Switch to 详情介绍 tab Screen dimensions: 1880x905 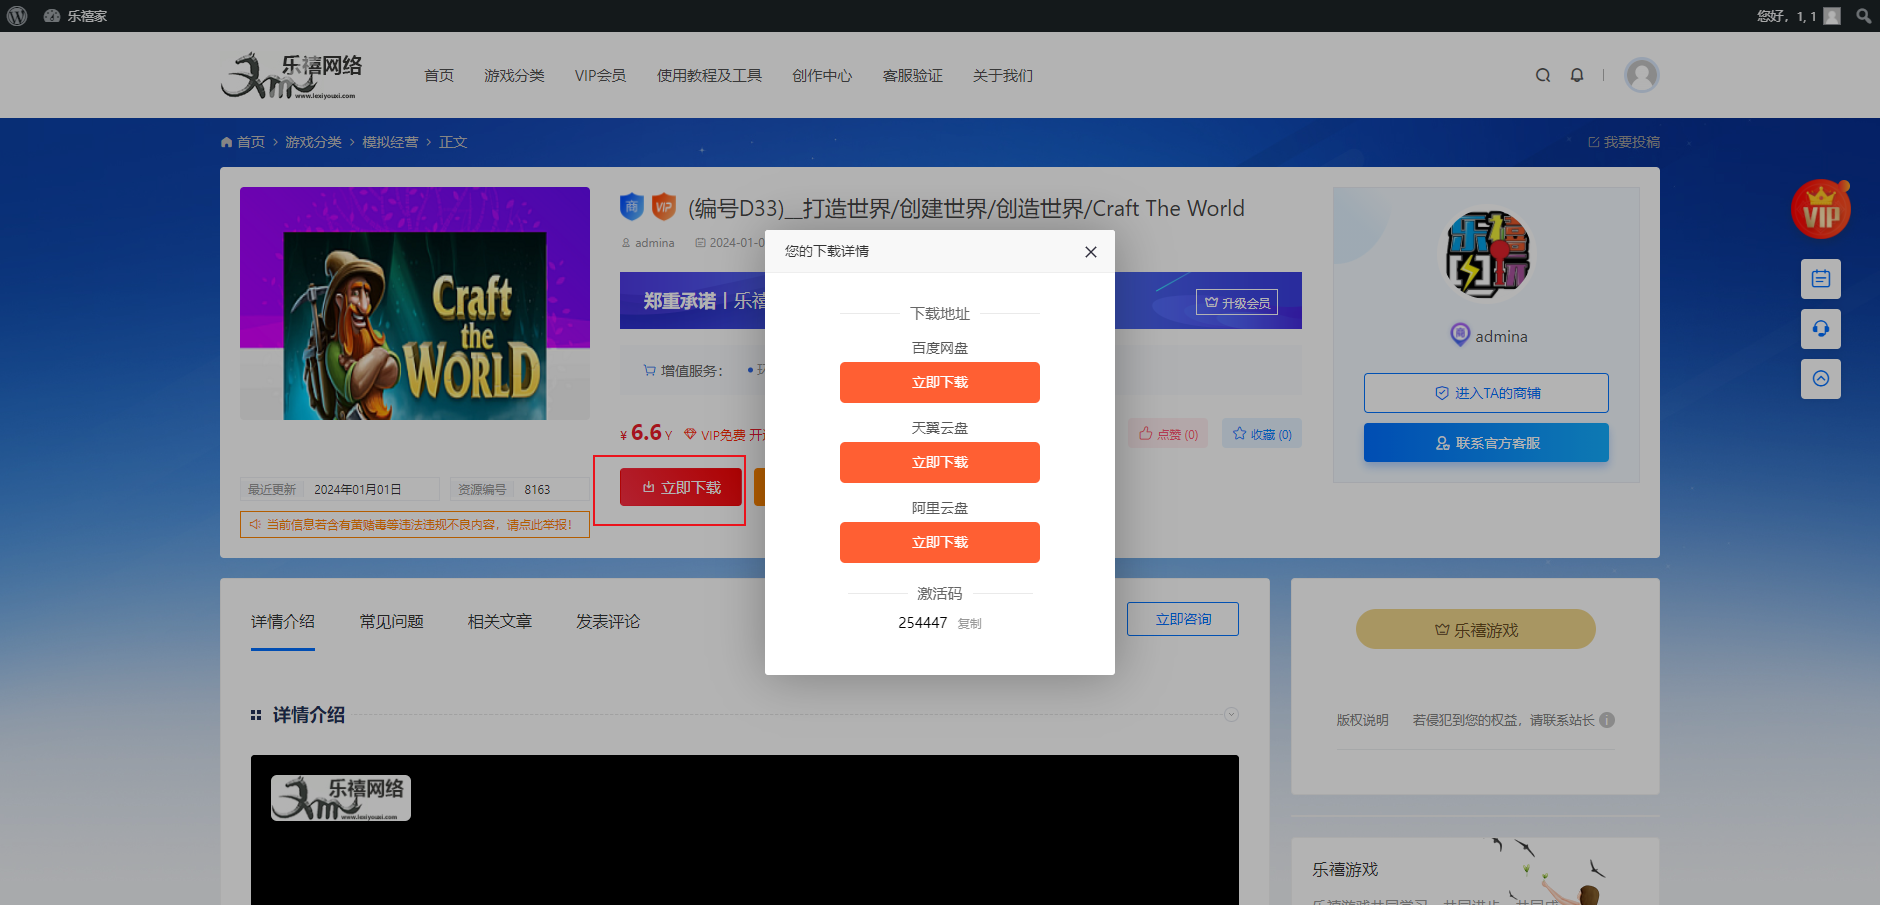[x=283, y=622]
